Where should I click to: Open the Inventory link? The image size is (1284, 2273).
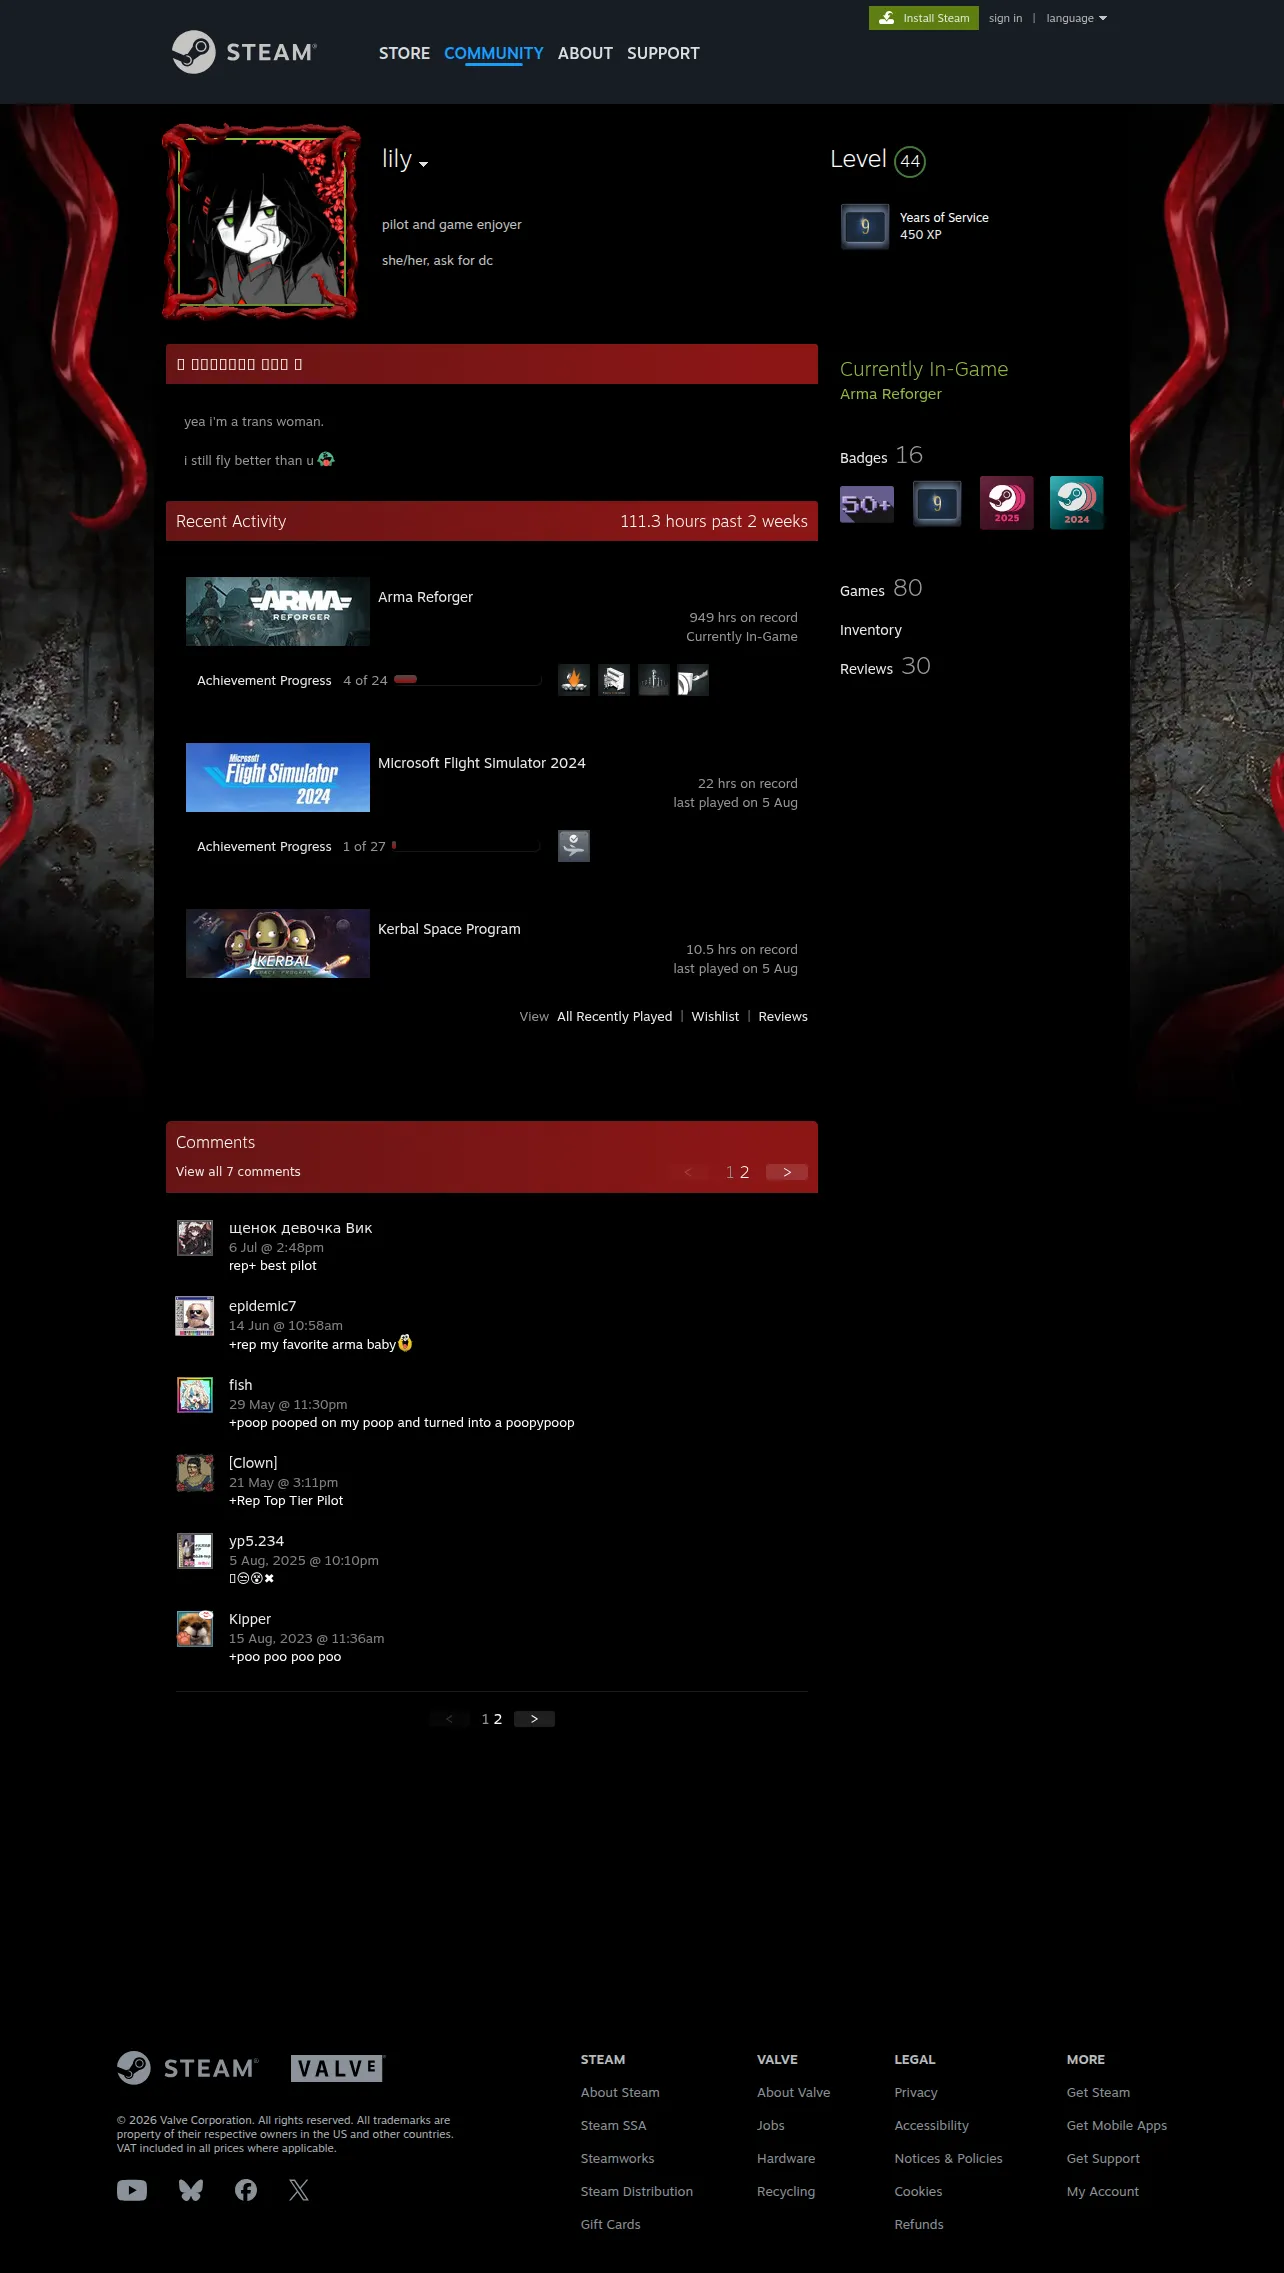point(871,630)
